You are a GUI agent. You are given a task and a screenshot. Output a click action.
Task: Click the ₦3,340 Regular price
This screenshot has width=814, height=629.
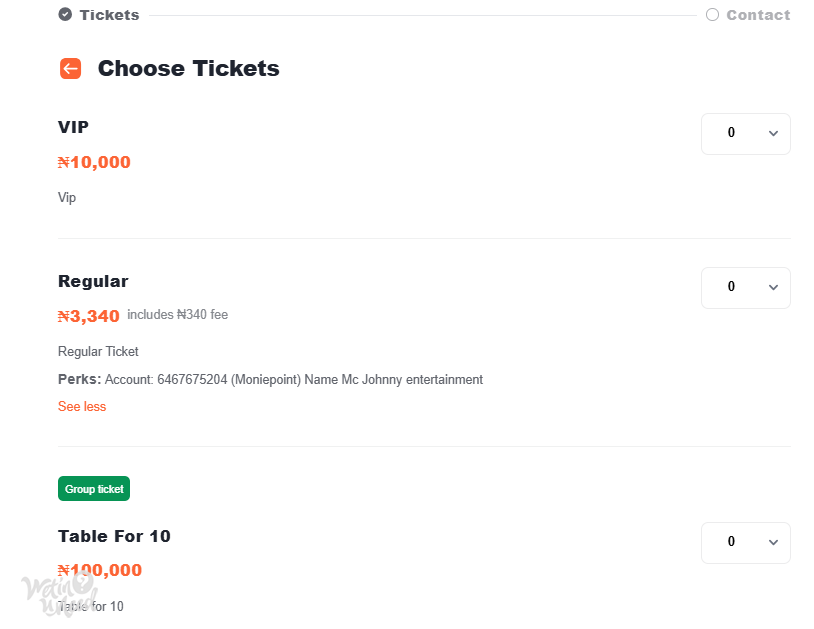(x=88, y=316)
